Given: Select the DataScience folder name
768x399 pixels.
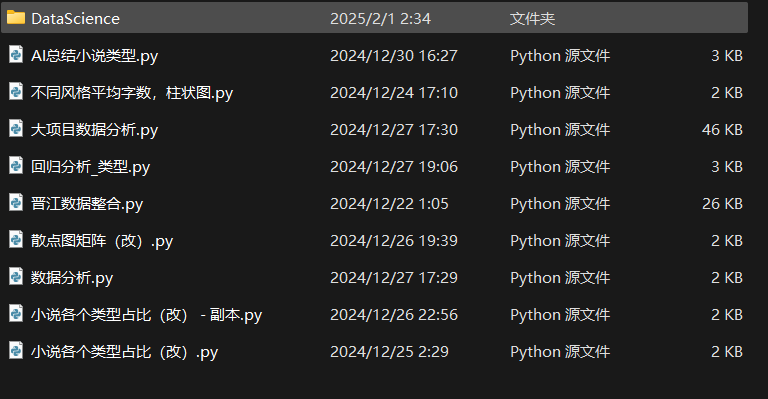Looking at the screenshot, I should pyautogui.click(x=75, y=19).
